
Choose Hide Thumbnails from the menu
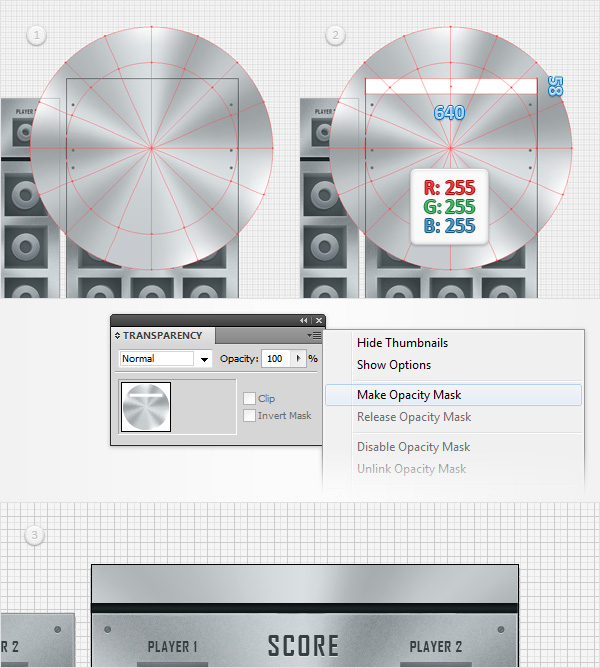pos(402,343)
